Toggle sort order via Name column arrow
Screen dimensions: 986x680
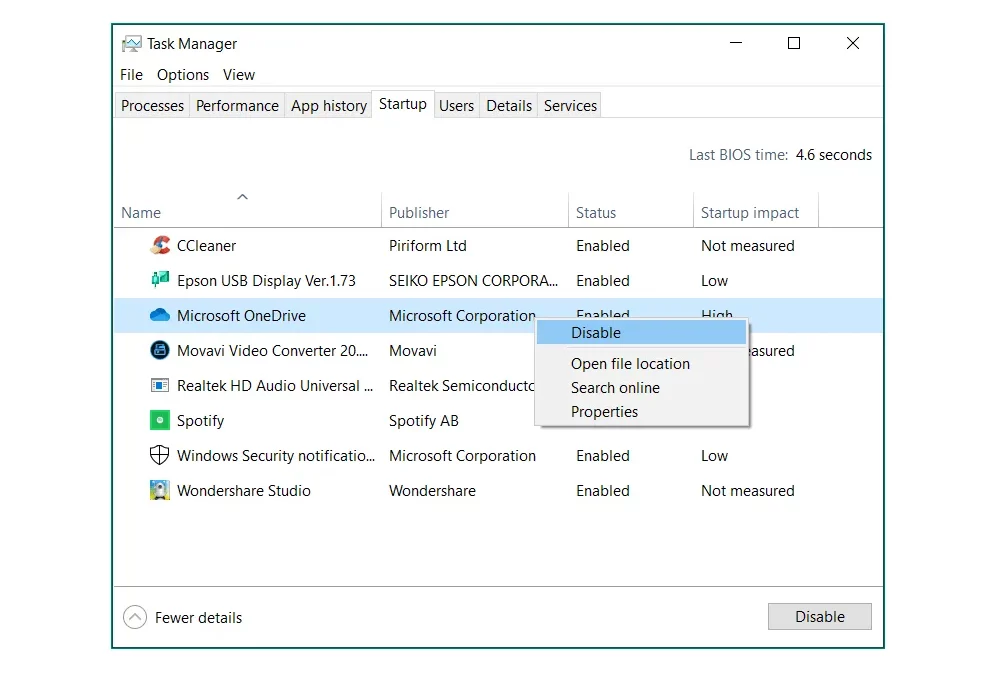coord(242,197)
